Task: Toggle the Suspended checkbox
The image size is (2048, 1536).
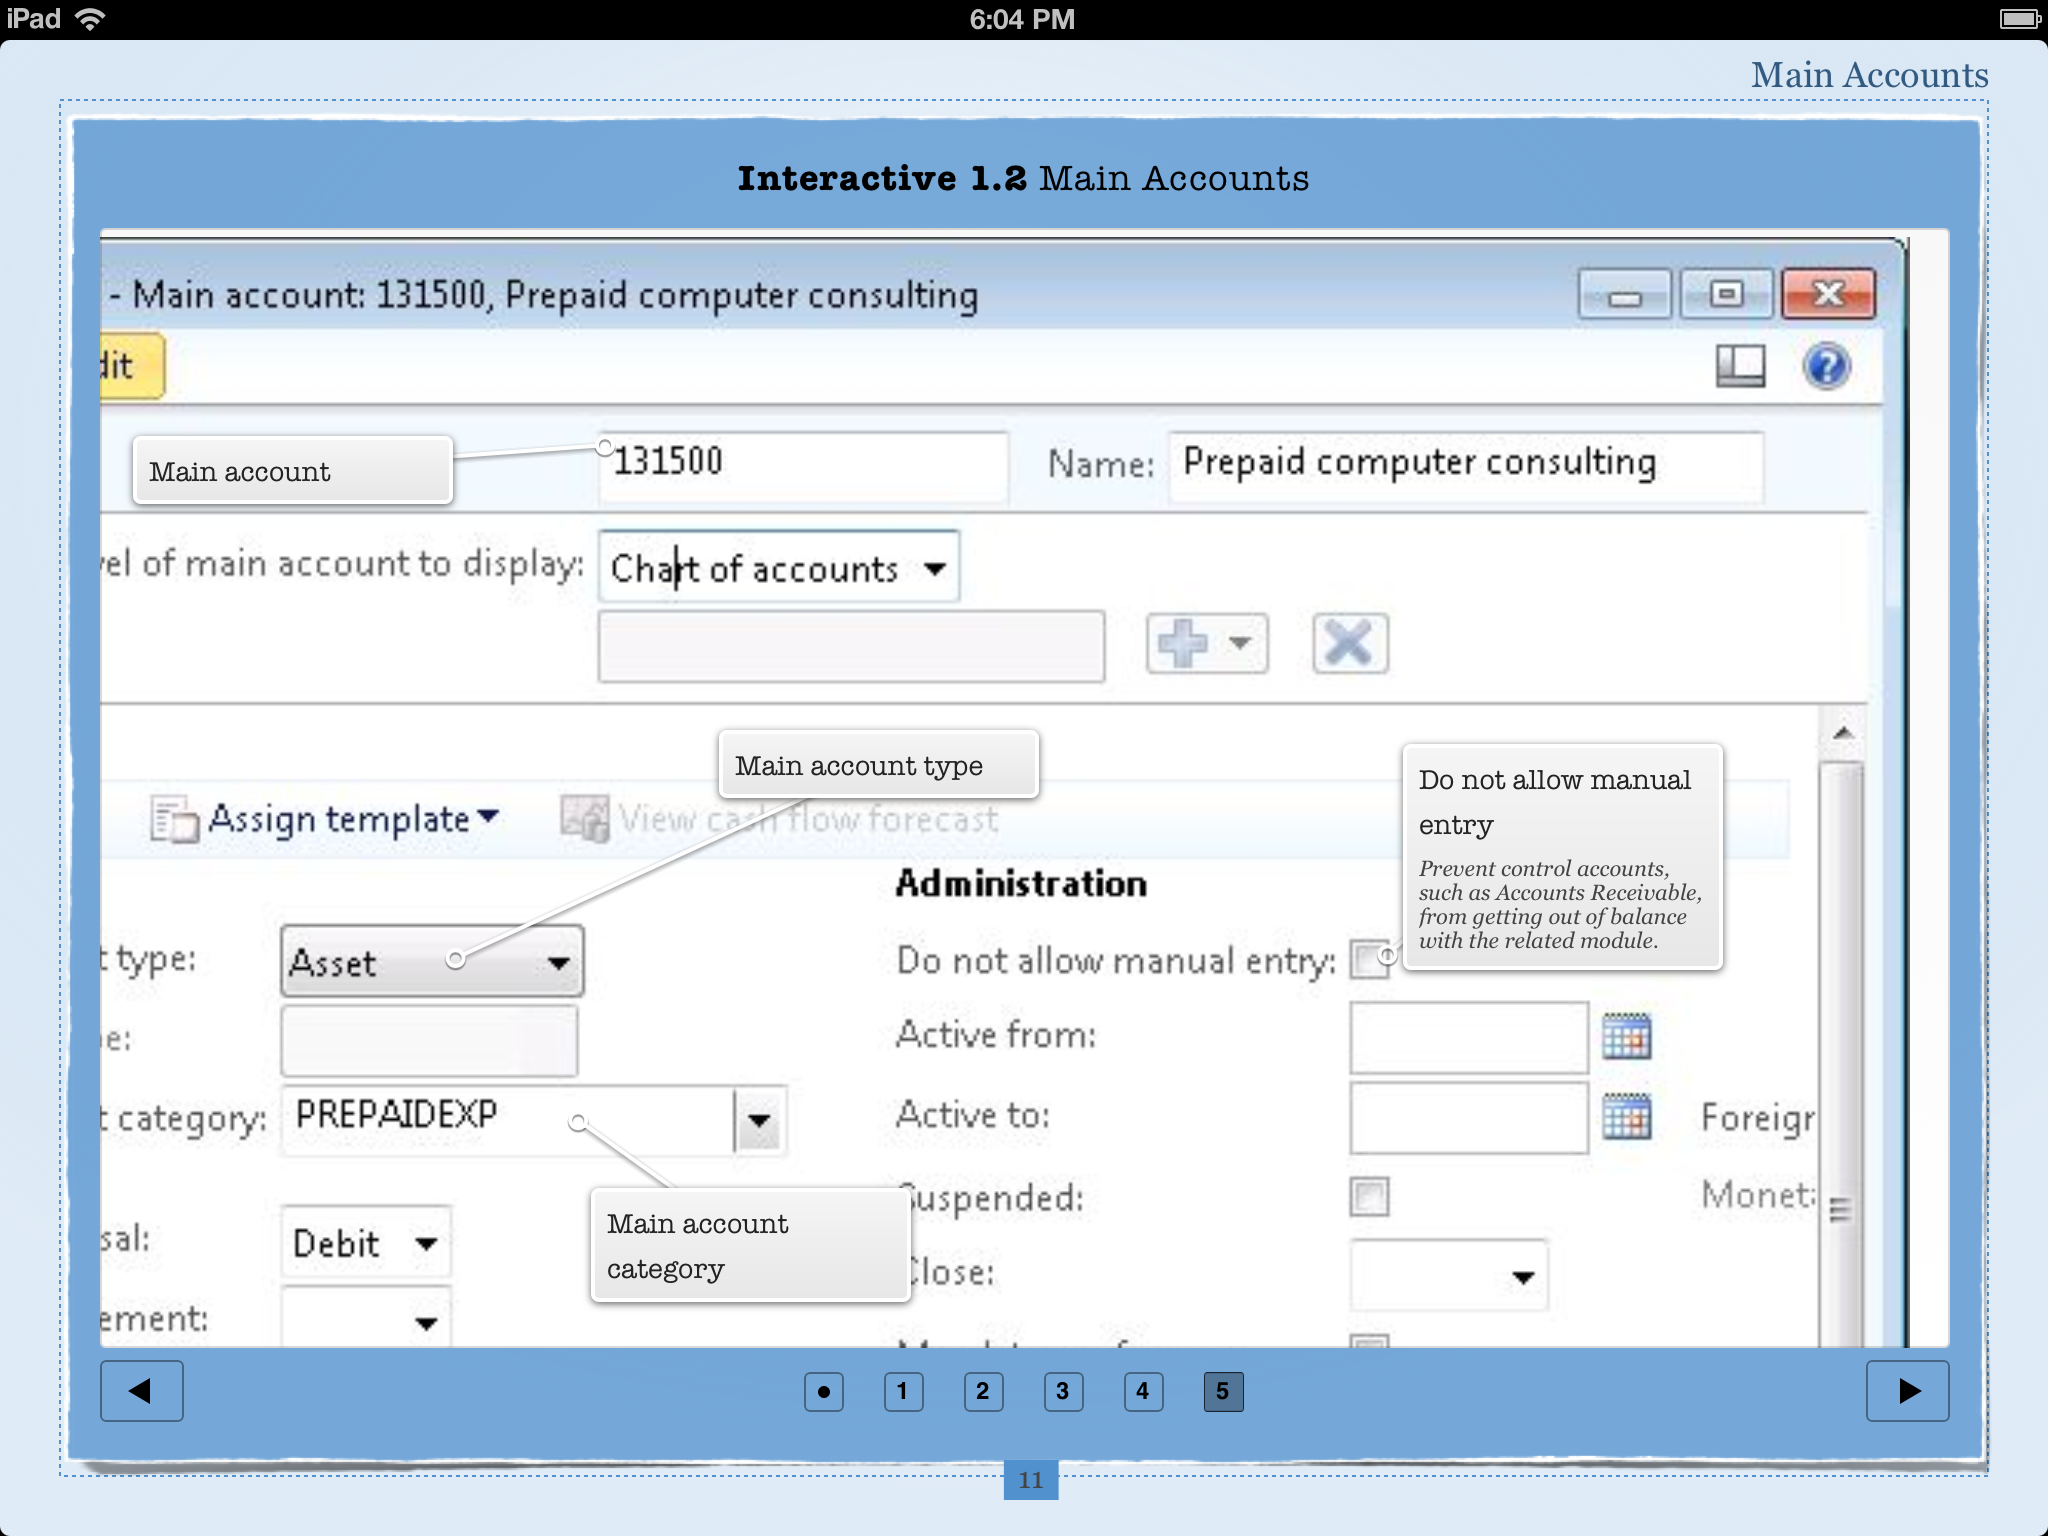Action: click(x=1368, y=1196)
